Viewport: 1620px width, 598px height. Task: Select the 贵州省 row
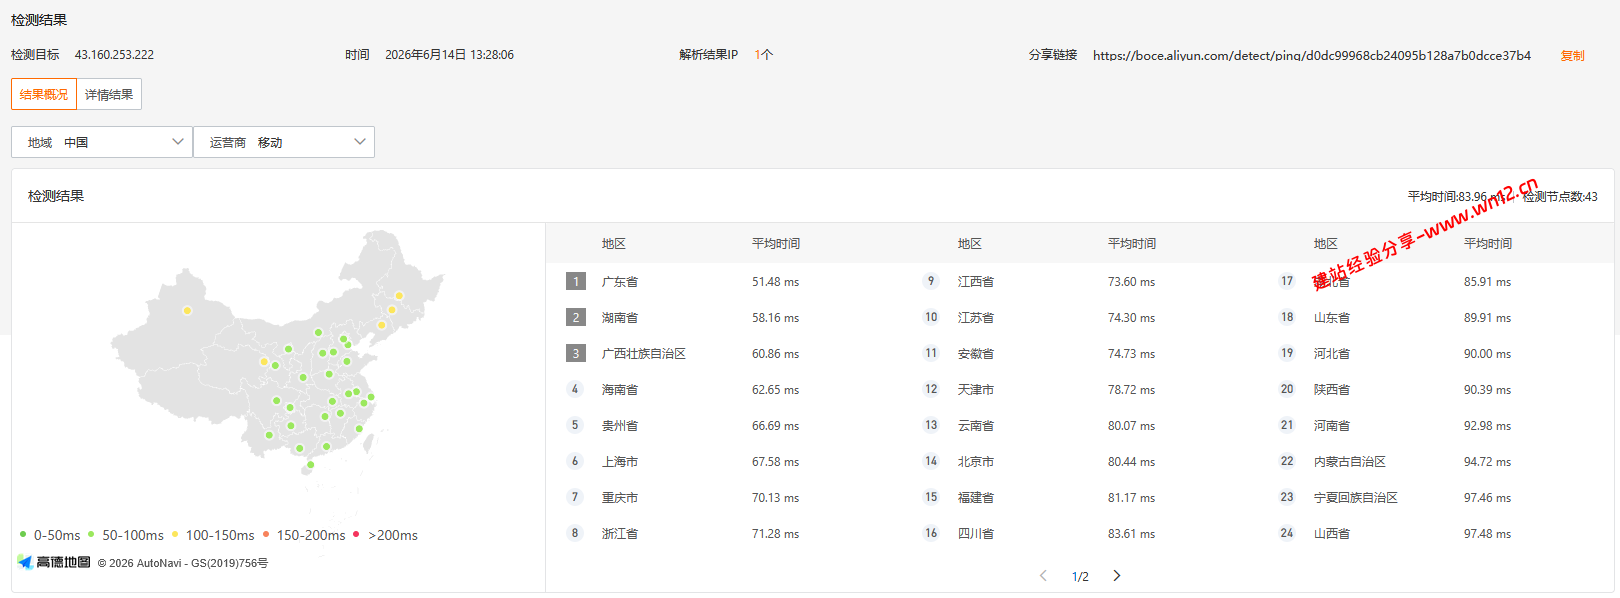click(x=724, y=426)
